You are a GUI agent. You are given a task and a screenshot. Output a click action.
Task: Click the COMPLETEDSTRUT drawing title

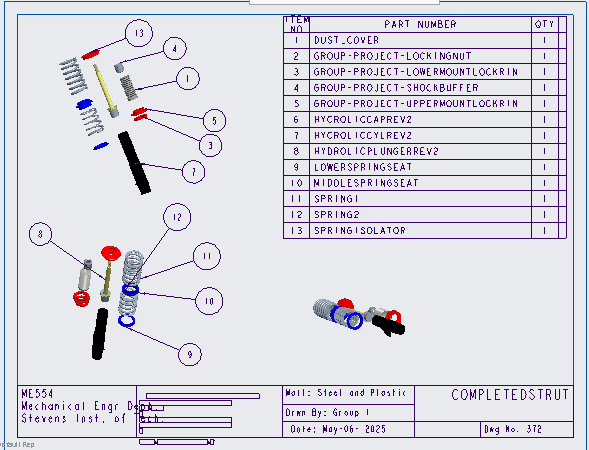[510, 395]
